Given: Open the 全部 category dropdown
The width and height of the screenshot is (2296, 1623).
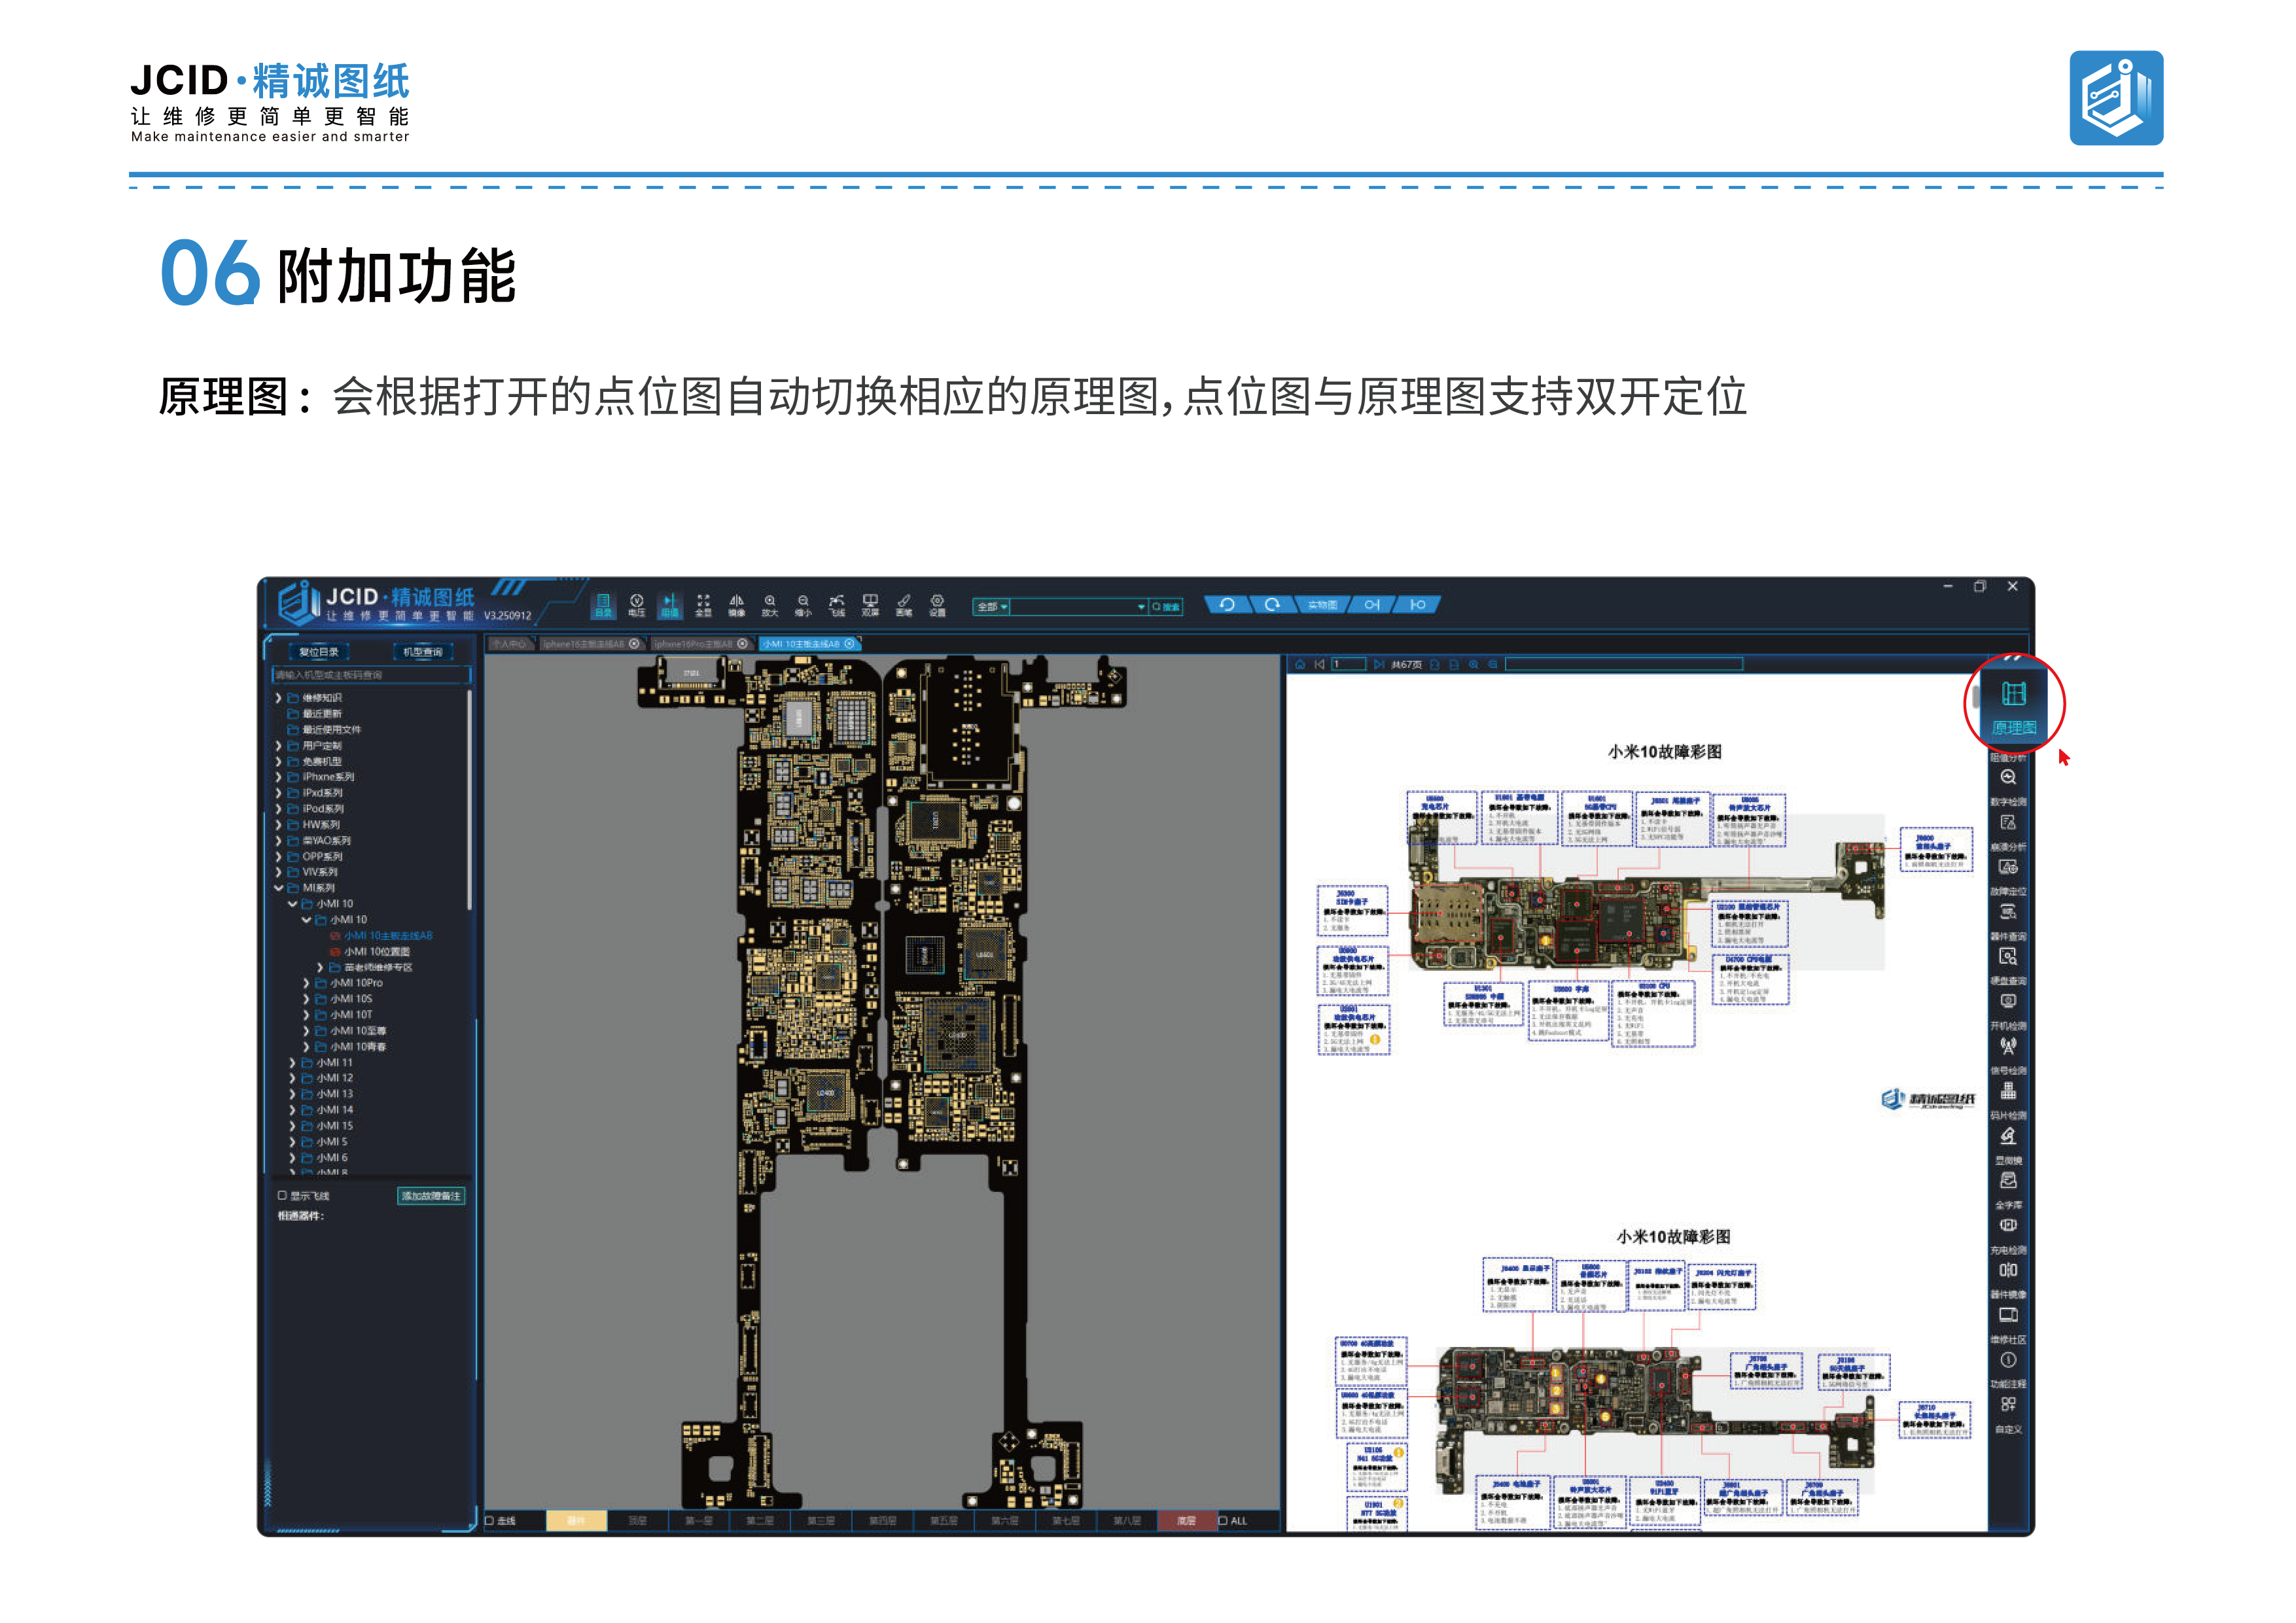Looking at the screenshot, I should pos(992,607).
